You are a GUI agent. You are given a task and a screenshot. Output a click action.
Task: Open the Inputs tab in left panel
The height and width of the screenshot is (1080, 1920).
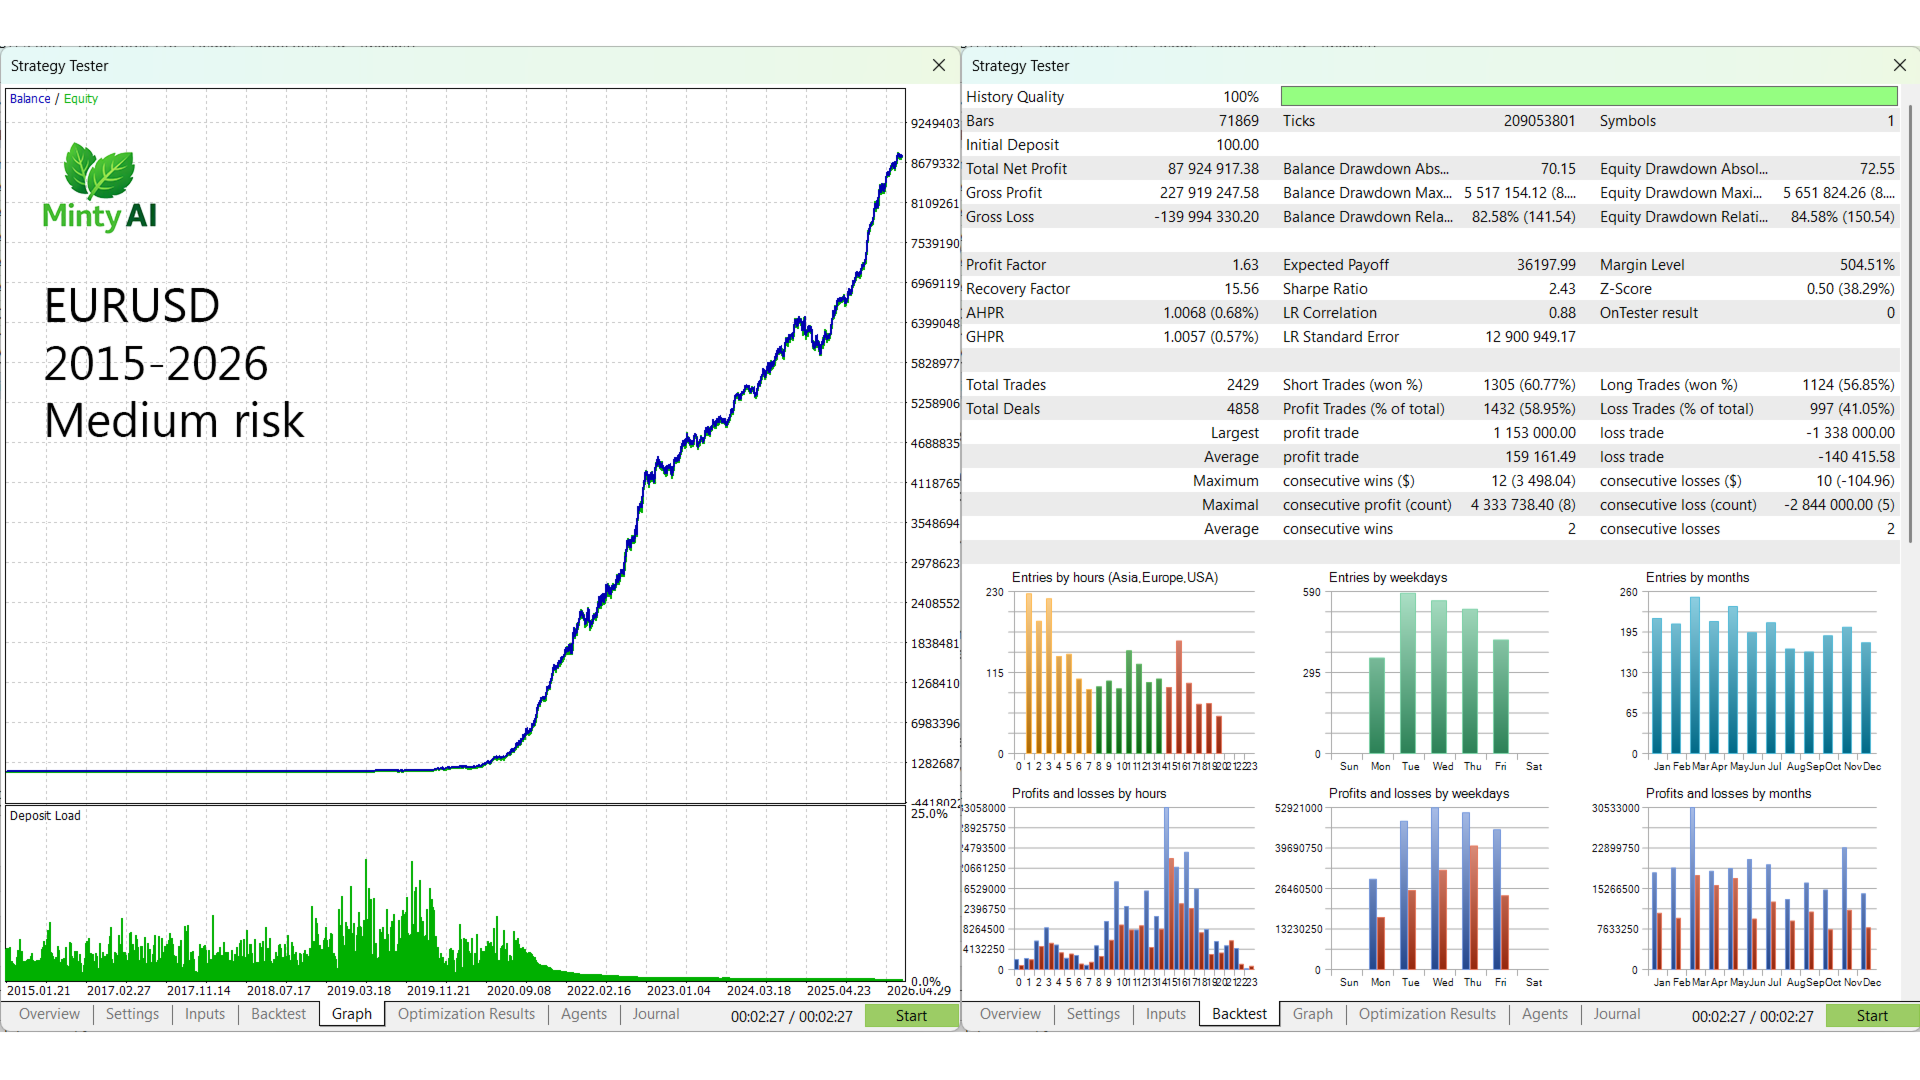pos(205,1014)
